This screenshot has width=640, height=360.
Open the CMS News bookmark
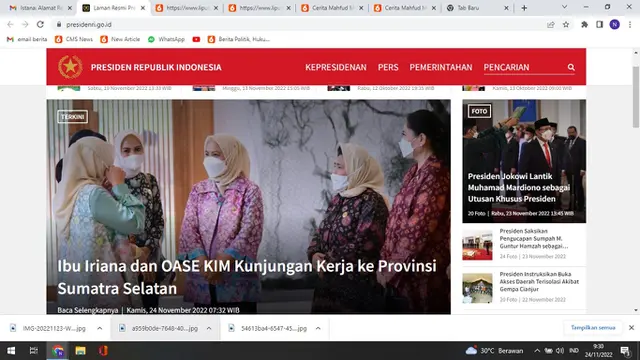point(74,39)
